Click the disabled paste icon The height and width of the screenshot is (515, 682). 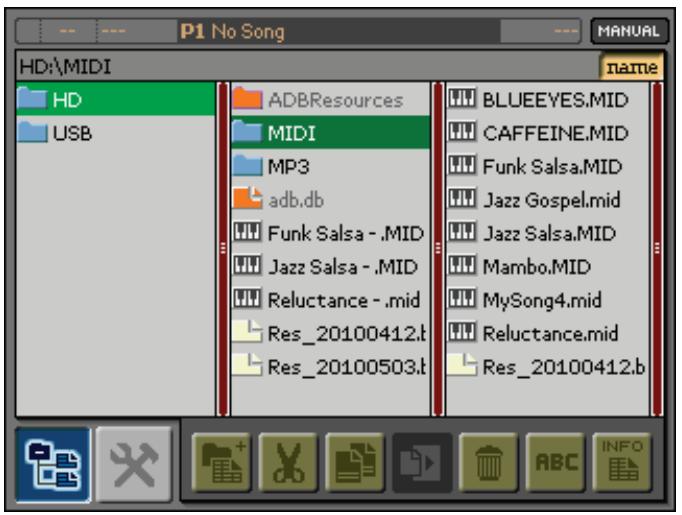click(x=422, y=462)
